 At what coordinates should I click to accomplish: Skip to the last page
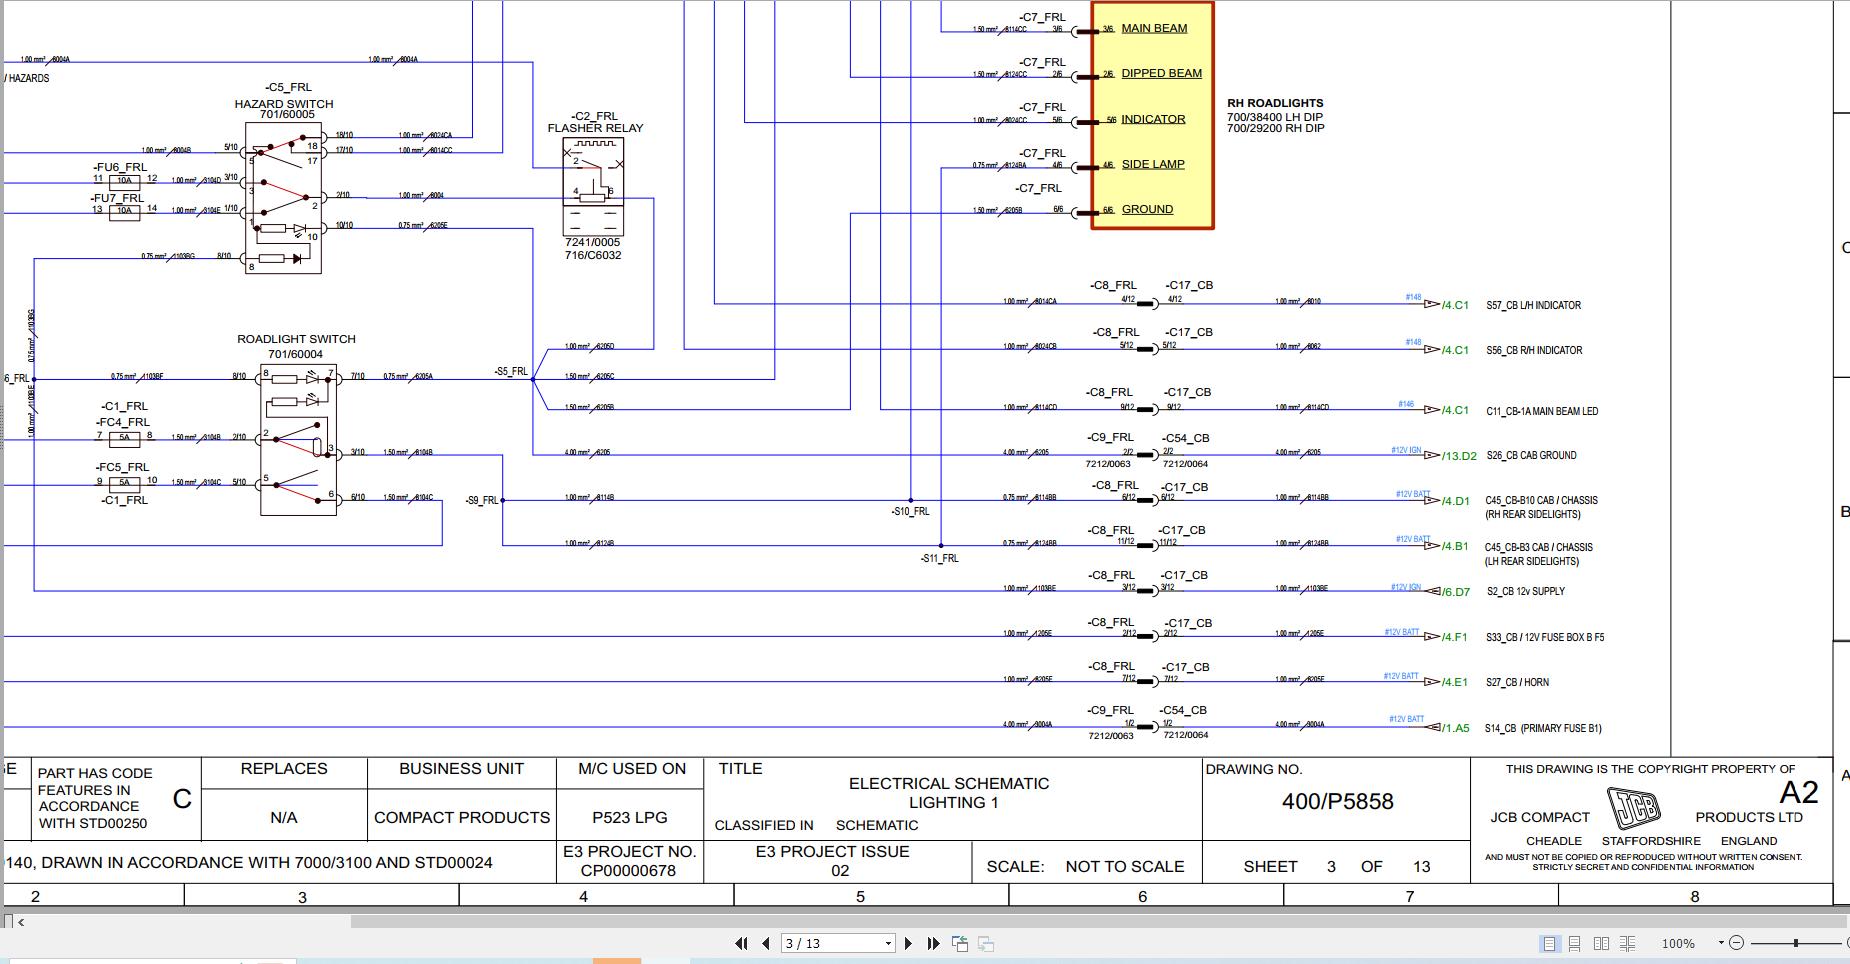(933, 942)
